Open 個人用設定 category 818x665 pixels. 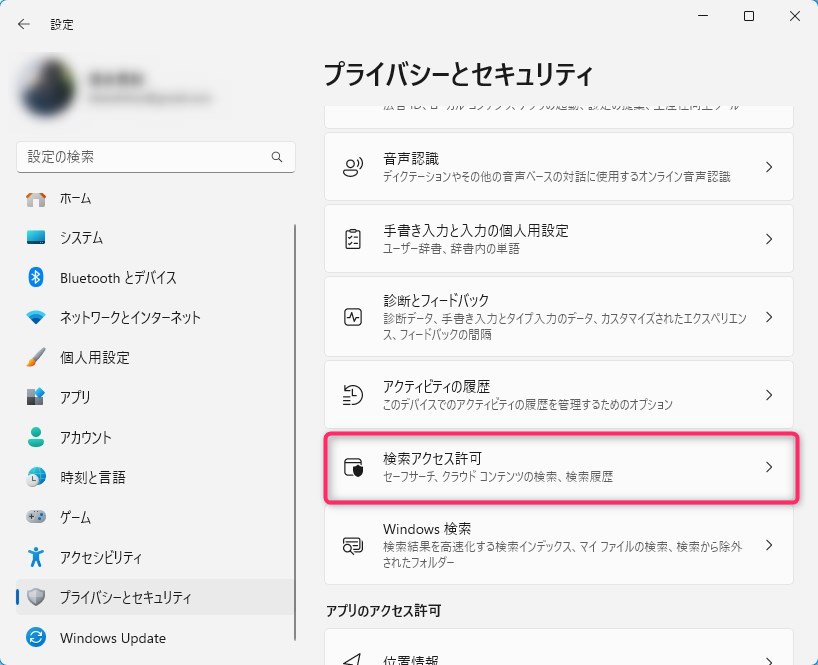pos(94,358)
